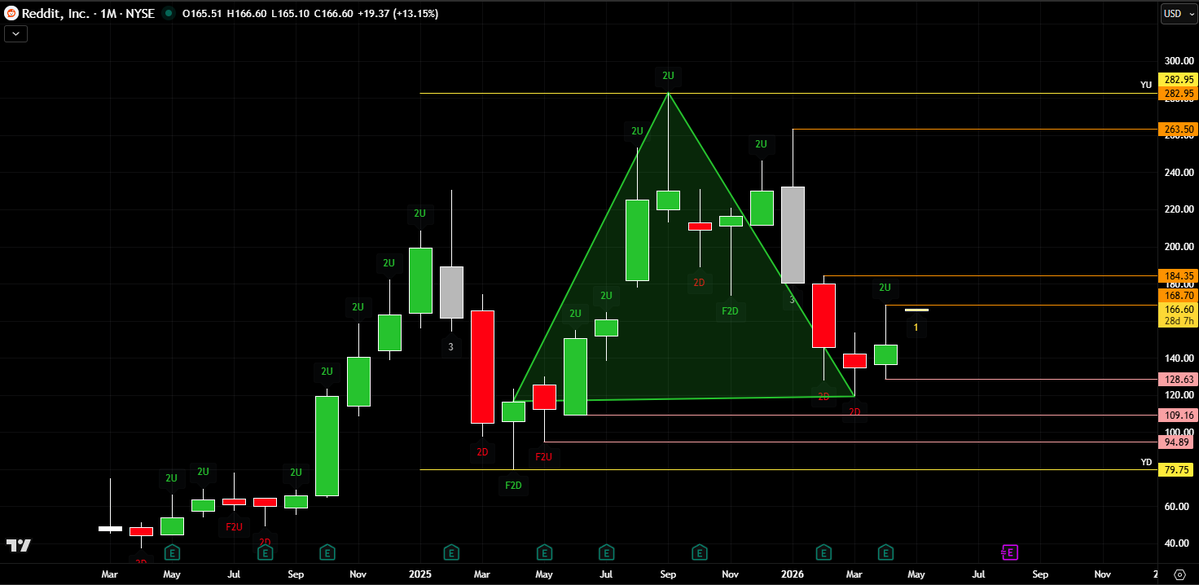Click the 28d 7h bar countdown label
Viewport: 1199px width, 585px height.
tap(1177, 321)
